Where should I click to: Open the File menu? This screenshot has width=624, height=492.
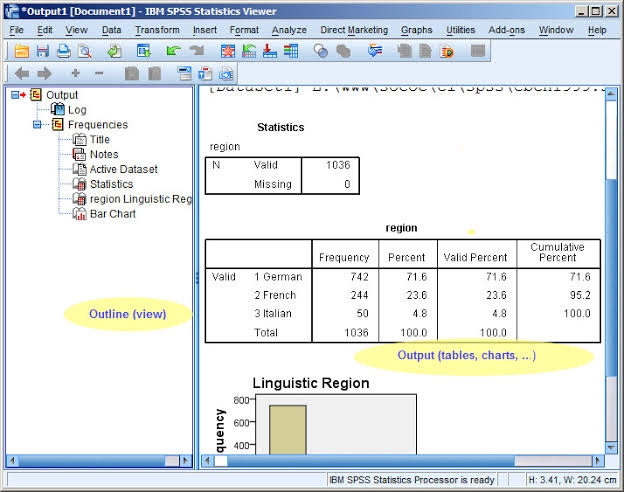16,30
